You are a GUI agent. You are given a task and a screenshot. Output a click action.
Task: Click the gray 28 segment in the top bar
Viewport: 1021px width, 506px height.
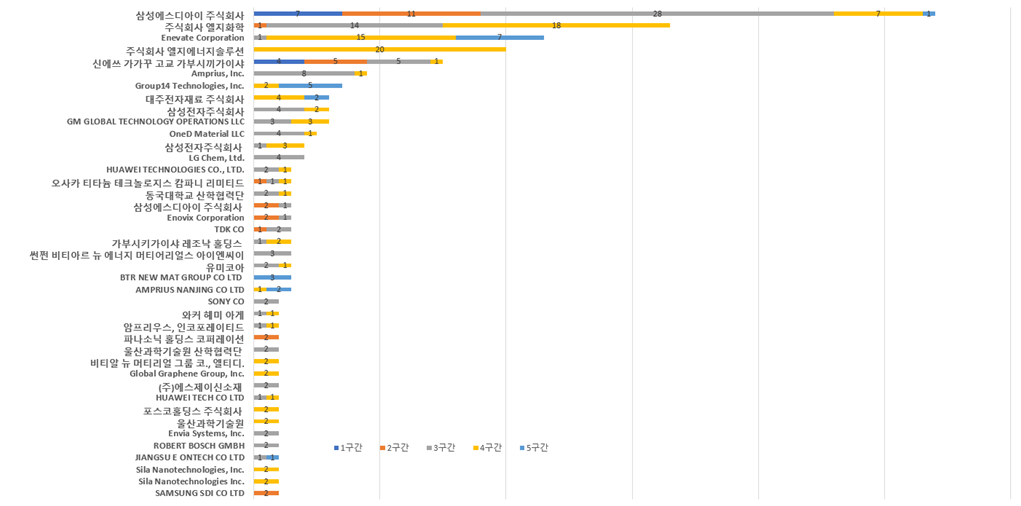coord(656,14)
